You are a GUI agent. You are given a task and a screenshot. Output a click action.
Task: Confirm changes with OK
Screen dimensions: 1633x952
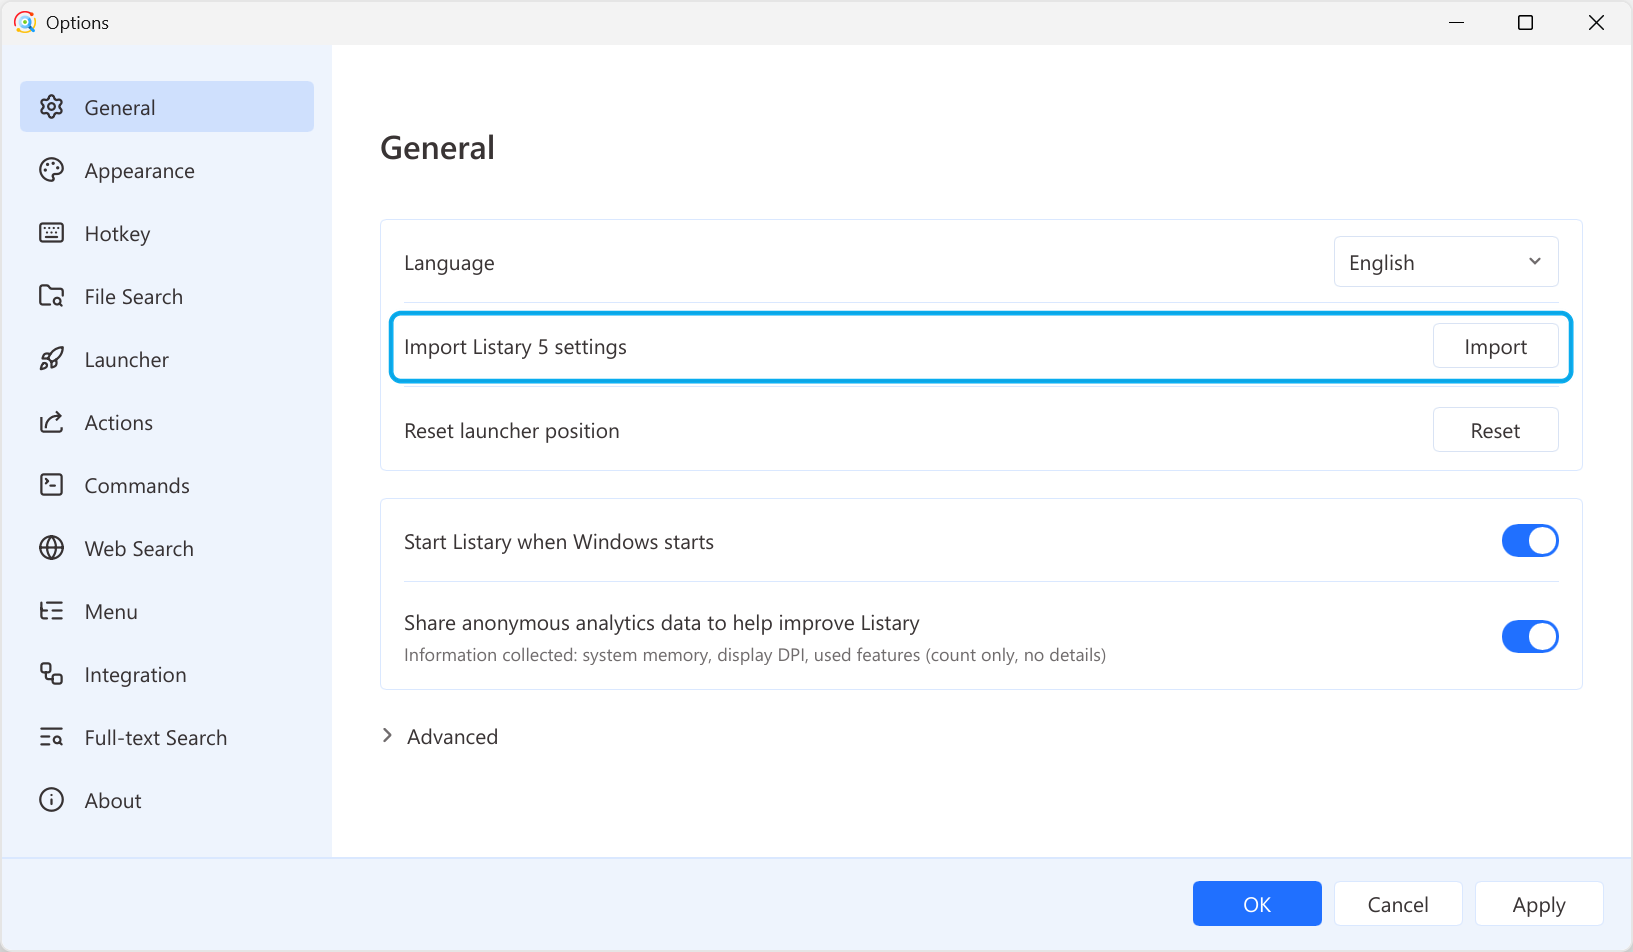(x=1257, y=904)
